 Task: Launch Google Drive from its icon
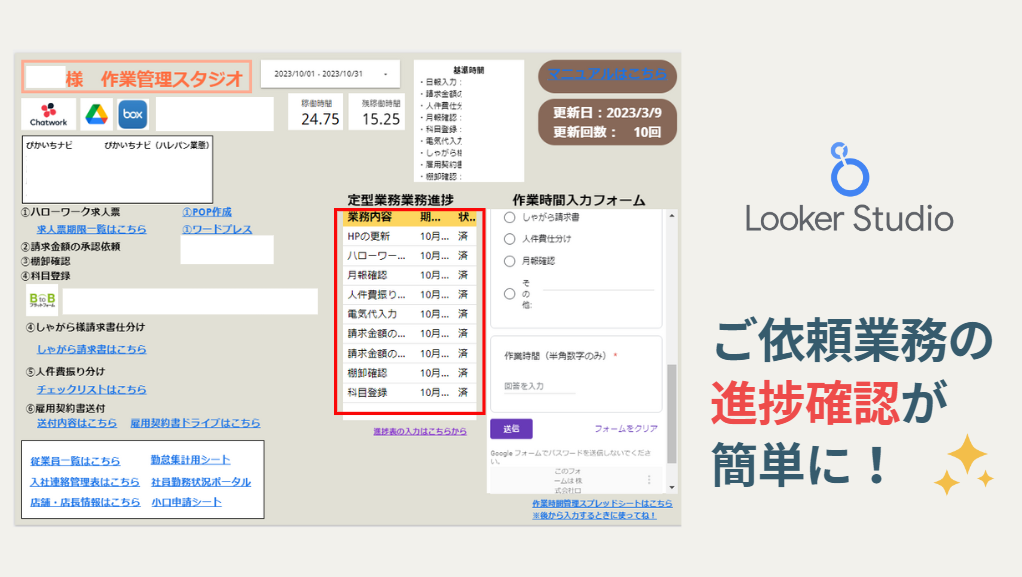pyautogui.click(x=97, y=115)
